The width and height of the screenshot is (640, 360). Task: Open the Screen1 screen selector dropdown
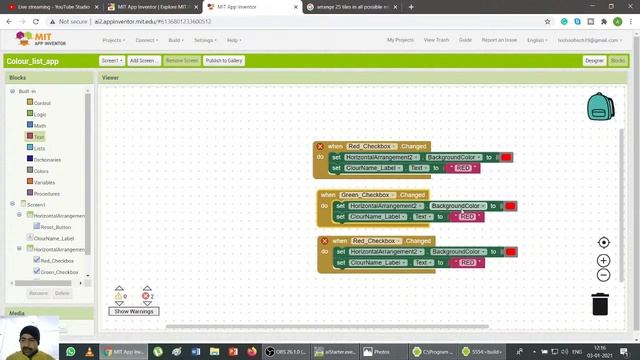(112, 60)
